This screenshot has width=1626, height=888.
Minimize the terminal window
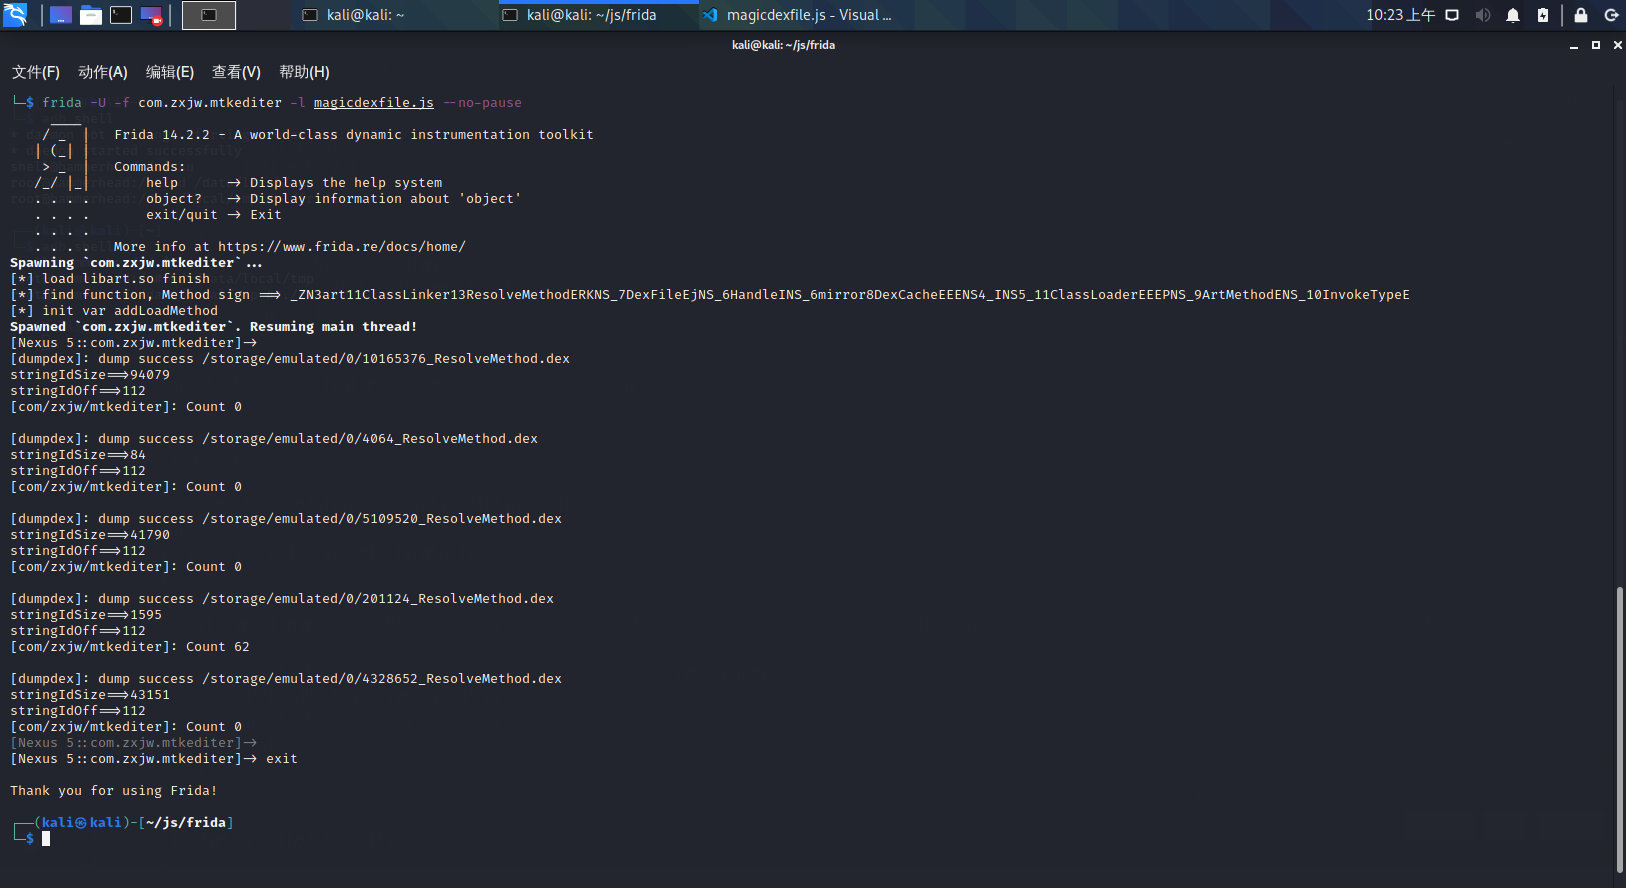(x=1574, y=45)
